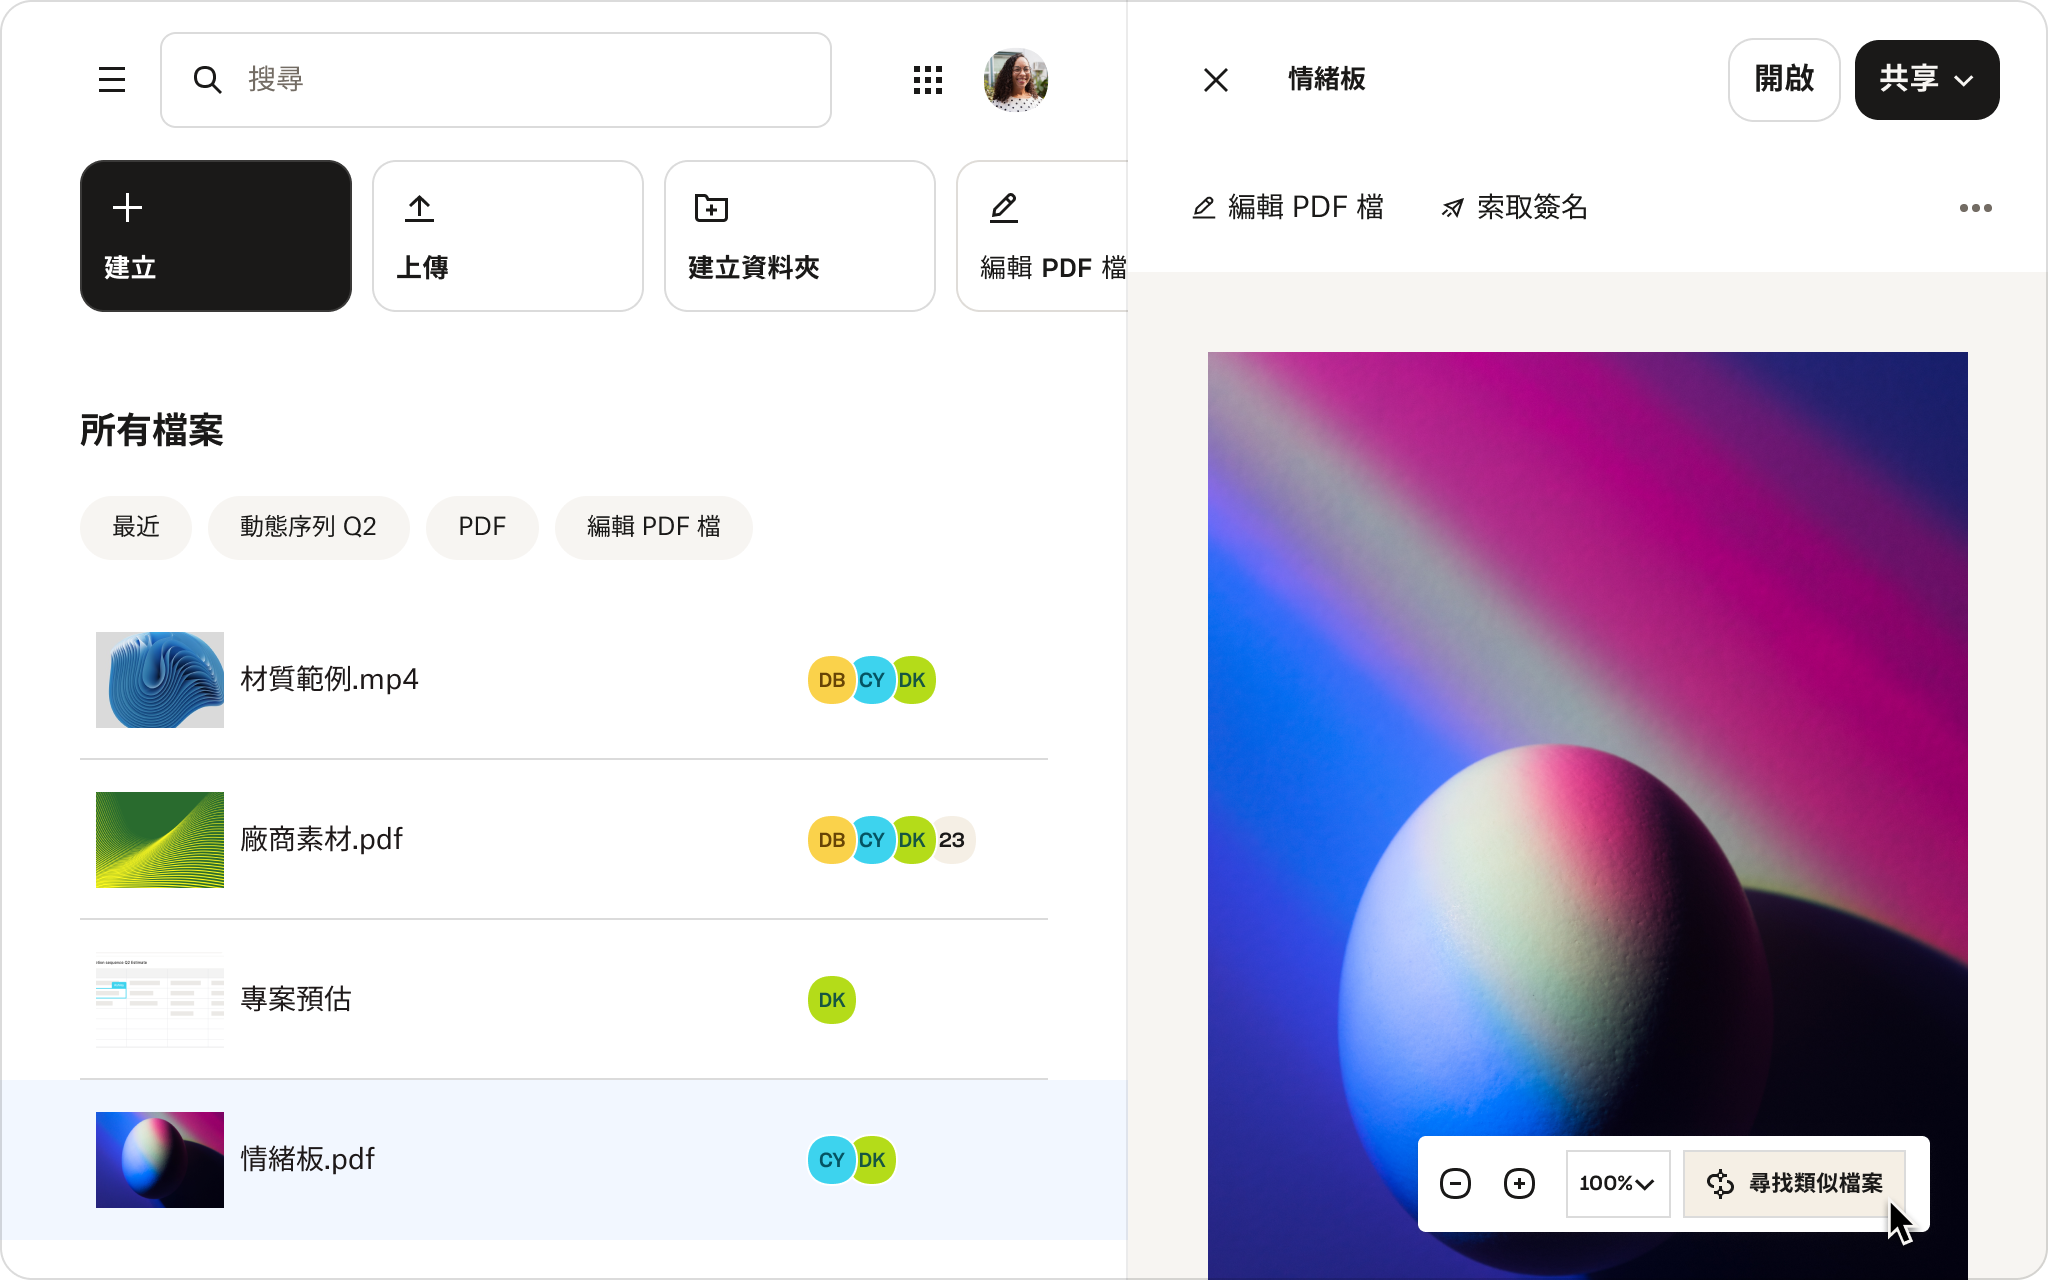Click the 23 more members badge

pyautogui.click(x=954, y=840)
